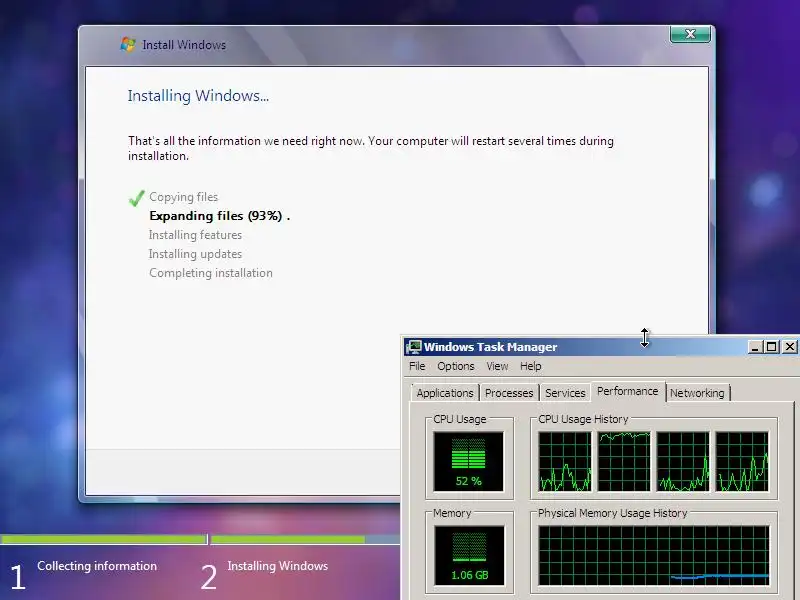Click the second CPU Usage History graph
This screenshot has width=800, height=600.
coord(624,461)
